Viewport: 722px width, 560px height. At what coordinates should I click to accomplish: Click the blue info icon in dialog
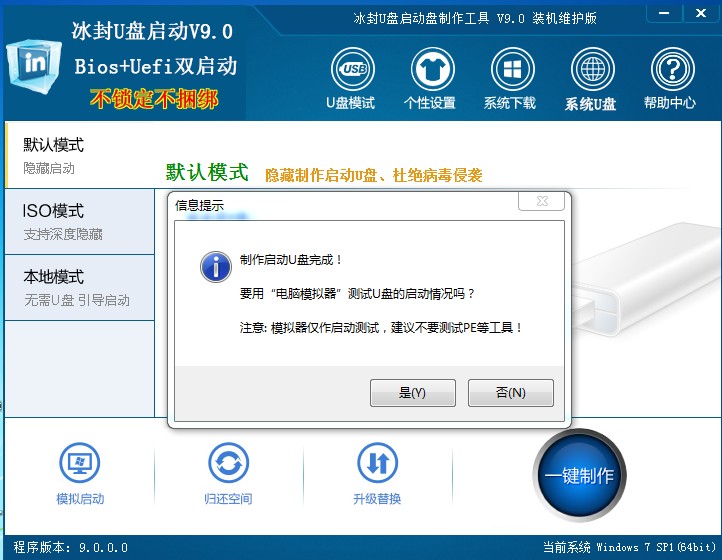pyautogui.click(x=215, y=267)
